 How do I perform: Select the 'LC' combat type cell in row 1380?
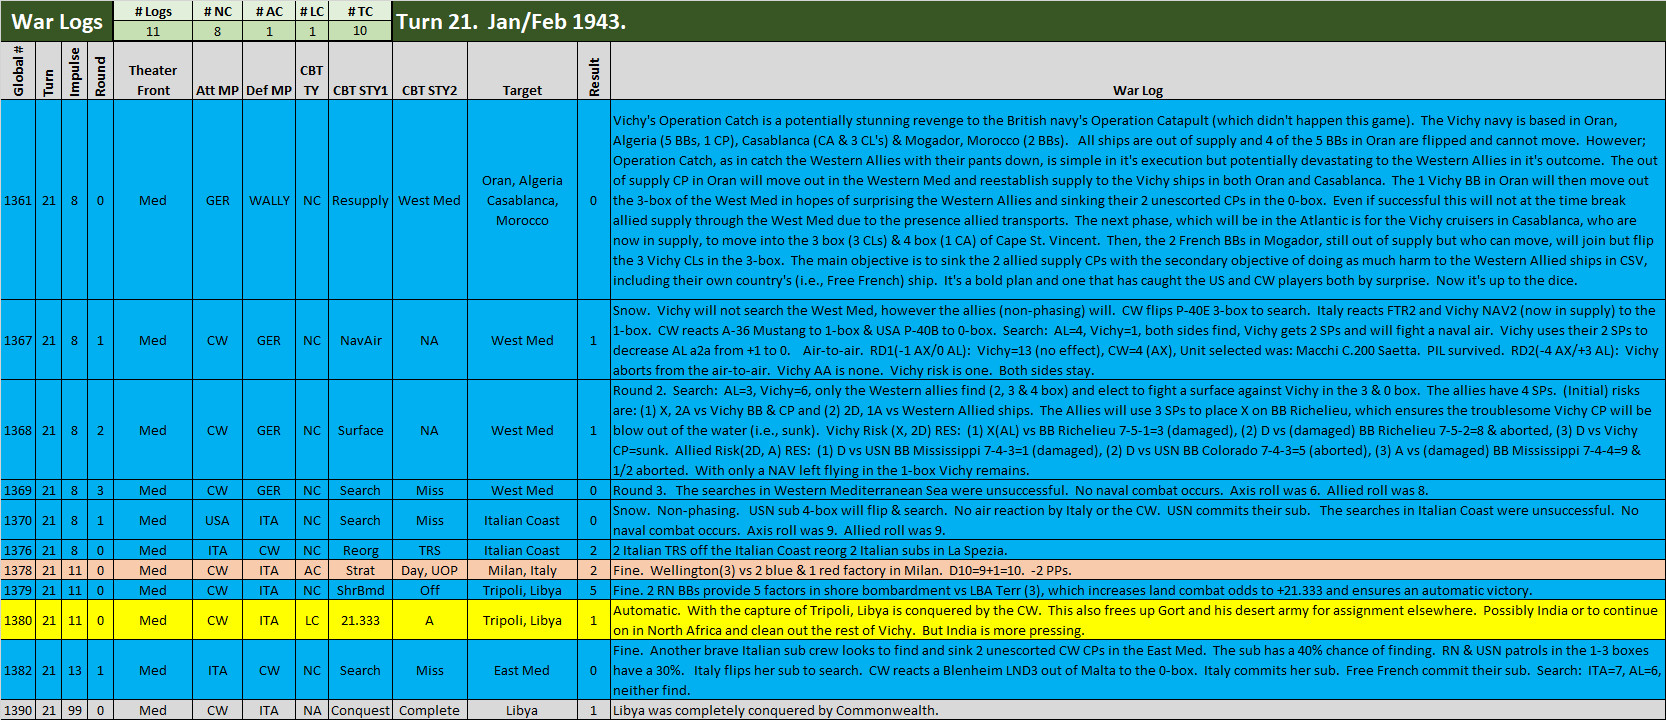pos(312,620)
